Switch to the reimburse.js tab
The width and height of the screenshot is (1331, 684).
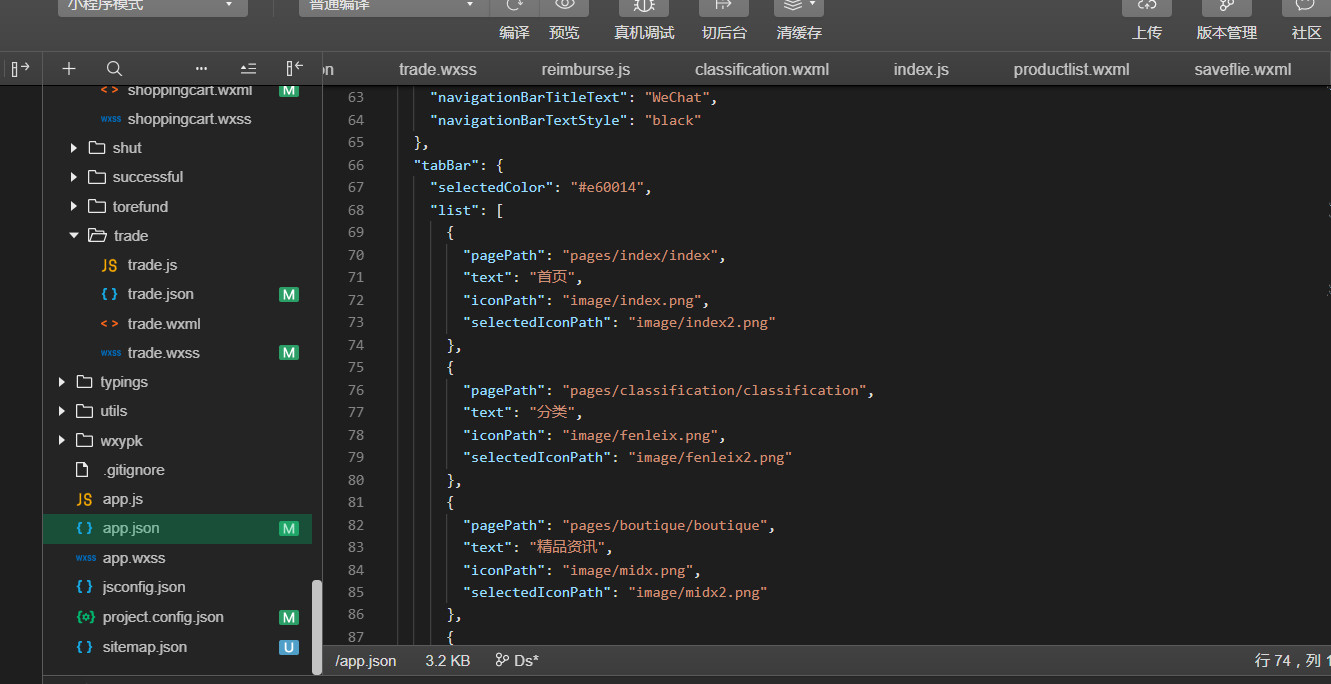(586, 70)
